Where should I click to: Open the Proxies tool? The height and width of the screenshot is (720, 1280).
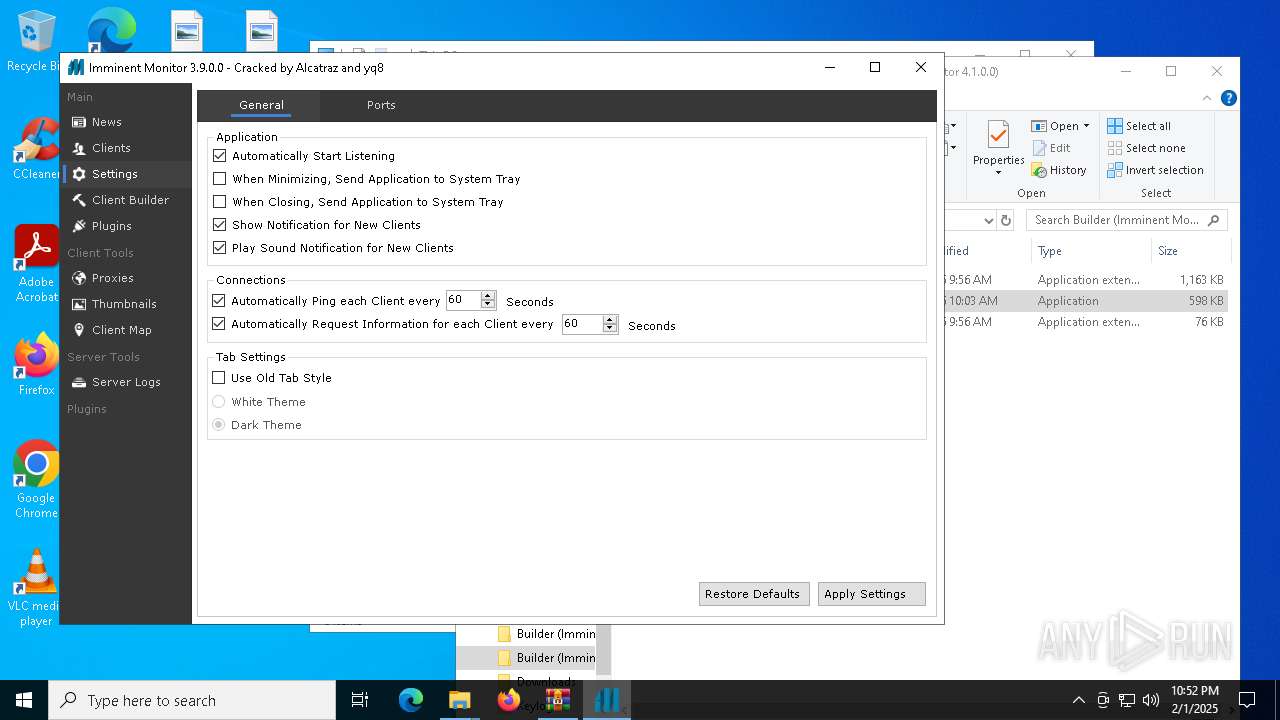(x=112, y=278)
